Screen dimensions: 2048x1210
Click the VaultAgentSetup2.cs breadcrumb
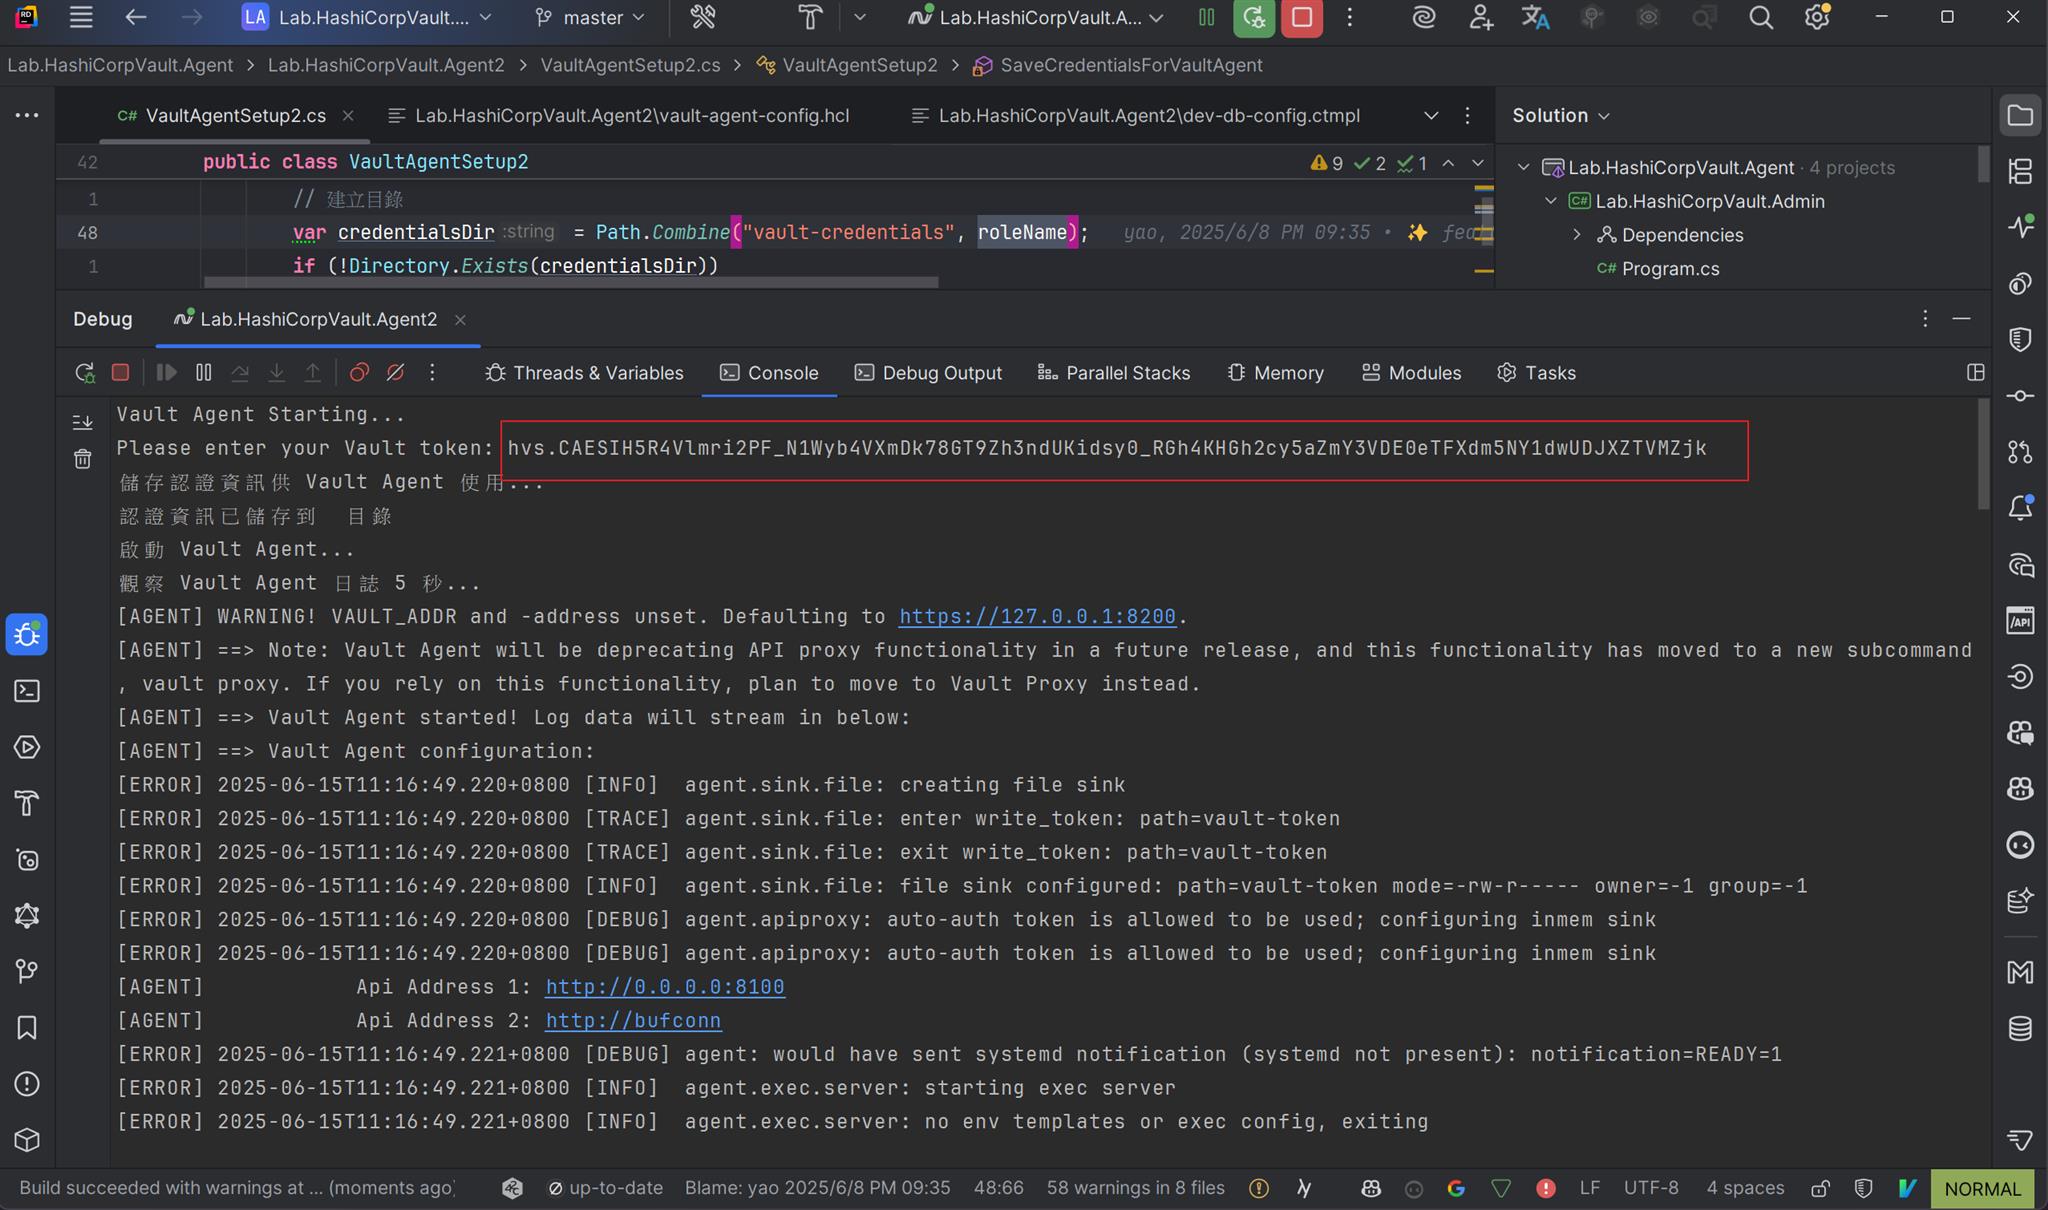[630, 65]
